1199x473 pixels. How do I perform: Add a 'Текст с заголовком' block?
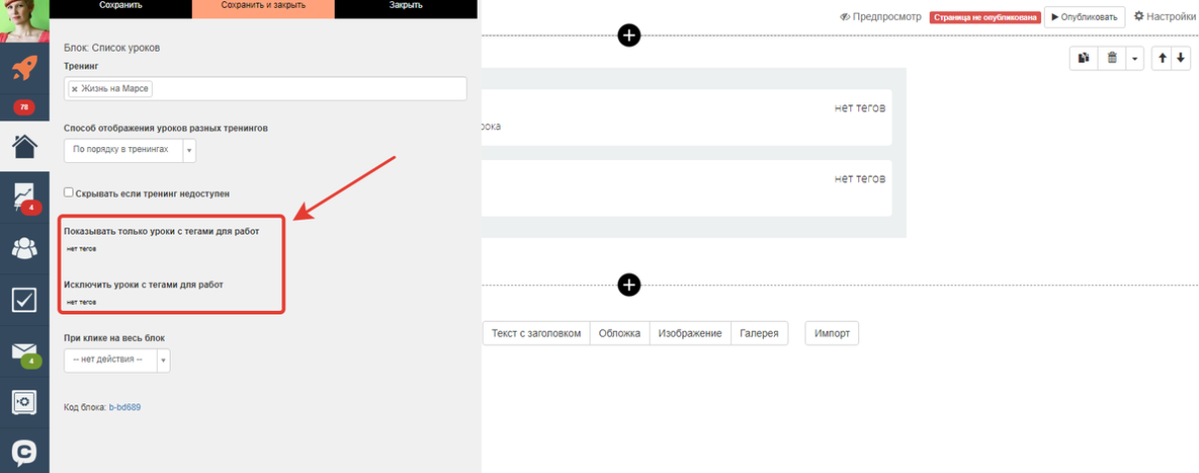tap(536, 333)
